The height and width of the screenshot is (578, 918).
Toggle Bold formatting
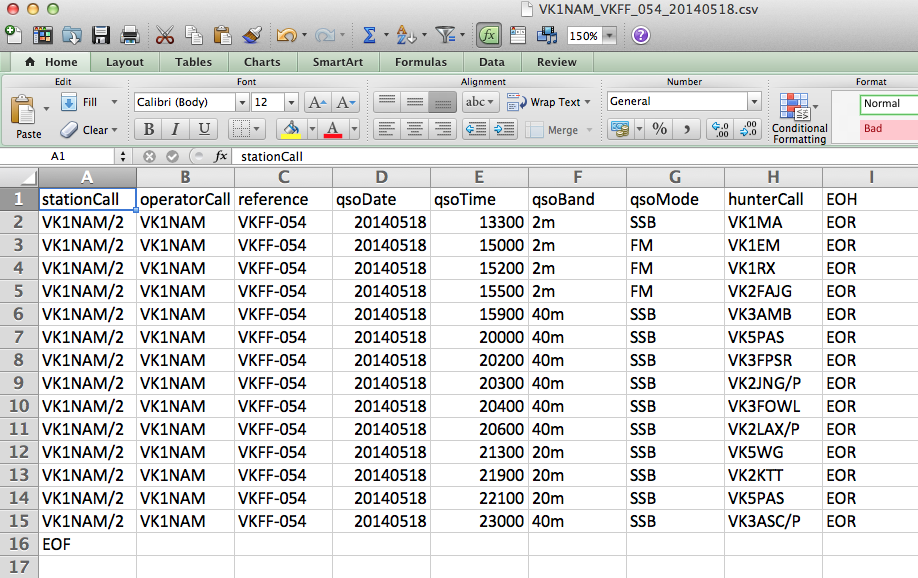(x=149, y=129)
